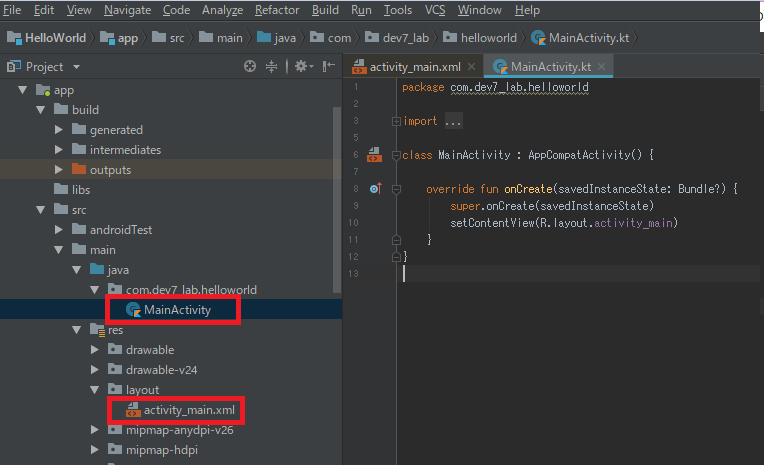This screenshot has width=764, height=465.
Task: Click HelloWorld breadcrumb in navigation bar
Action: point(47,38)
